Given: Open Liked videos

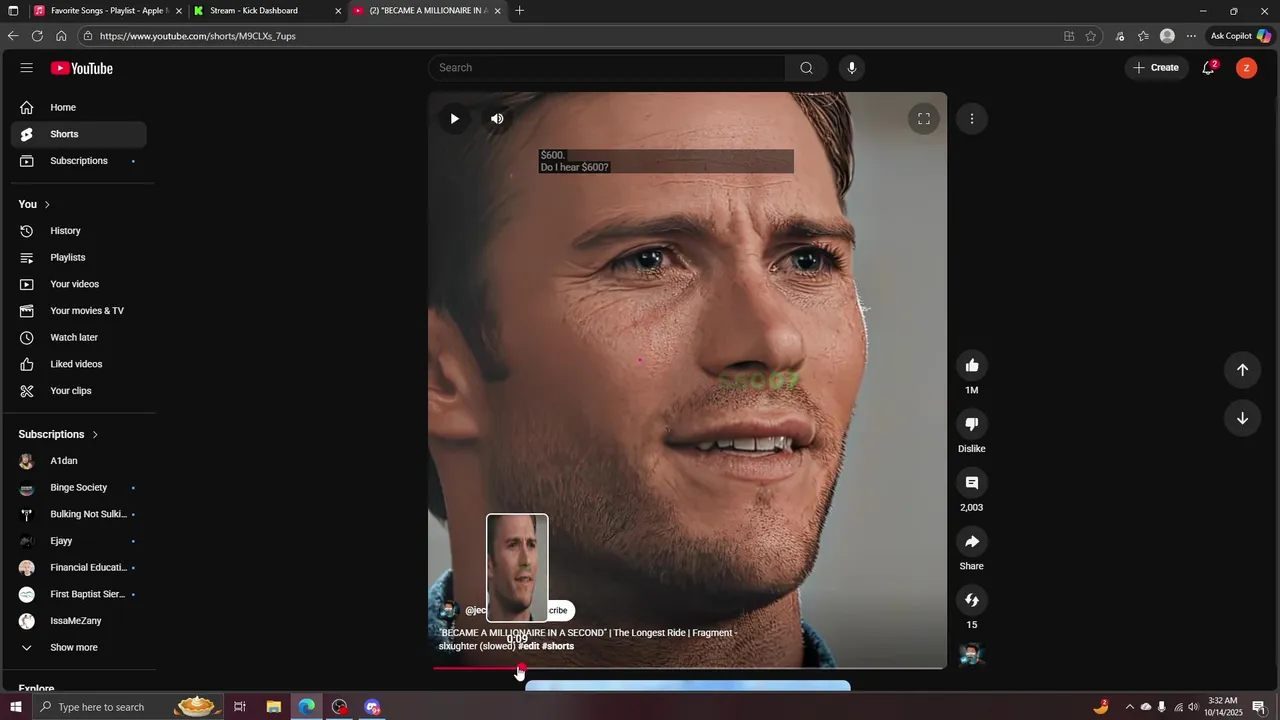Looking at the screenshot, I should 79,364.
